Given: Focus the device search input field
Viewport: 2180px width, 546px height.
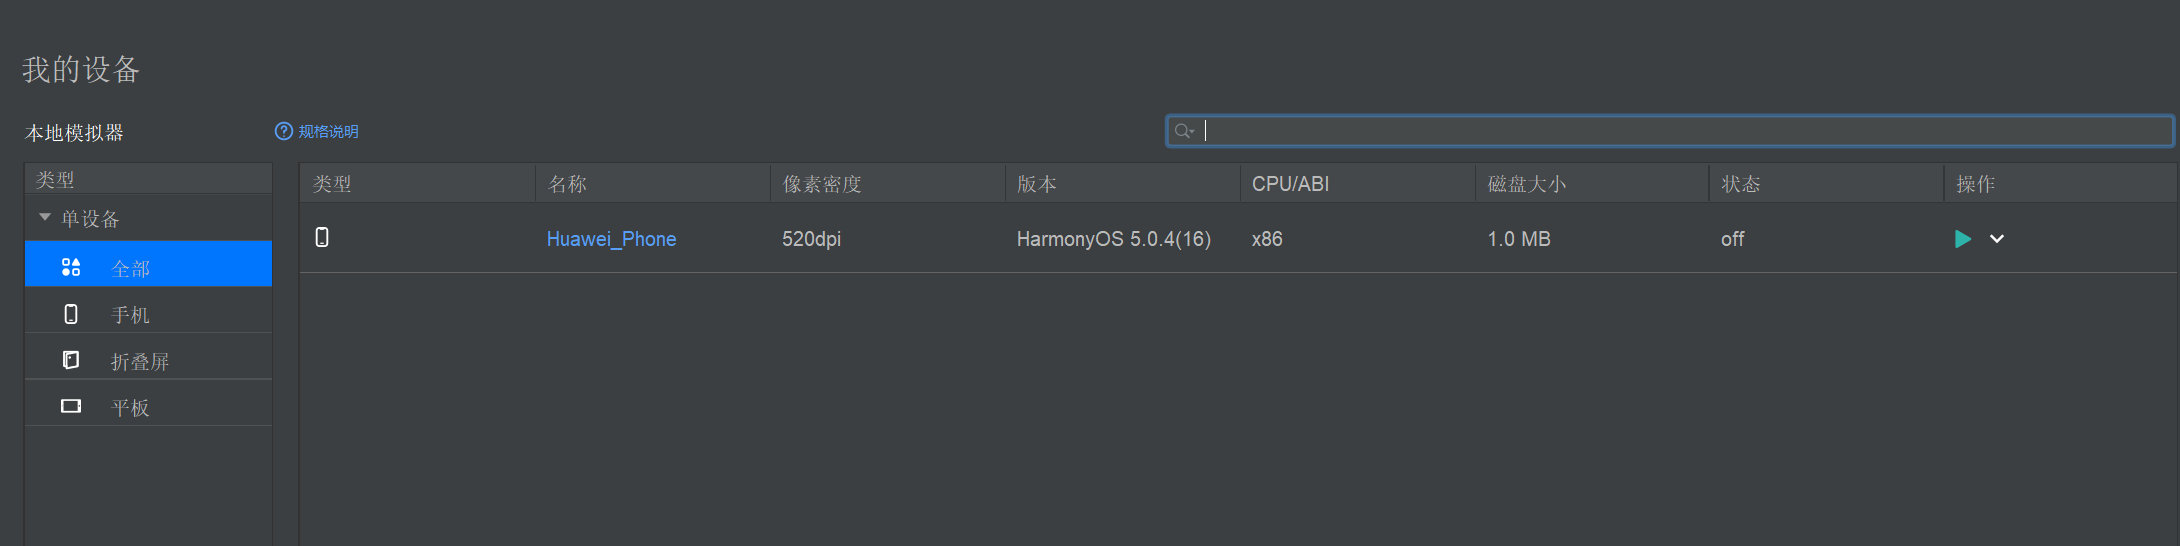Looking at the screenshot, I should point(1680,131).
